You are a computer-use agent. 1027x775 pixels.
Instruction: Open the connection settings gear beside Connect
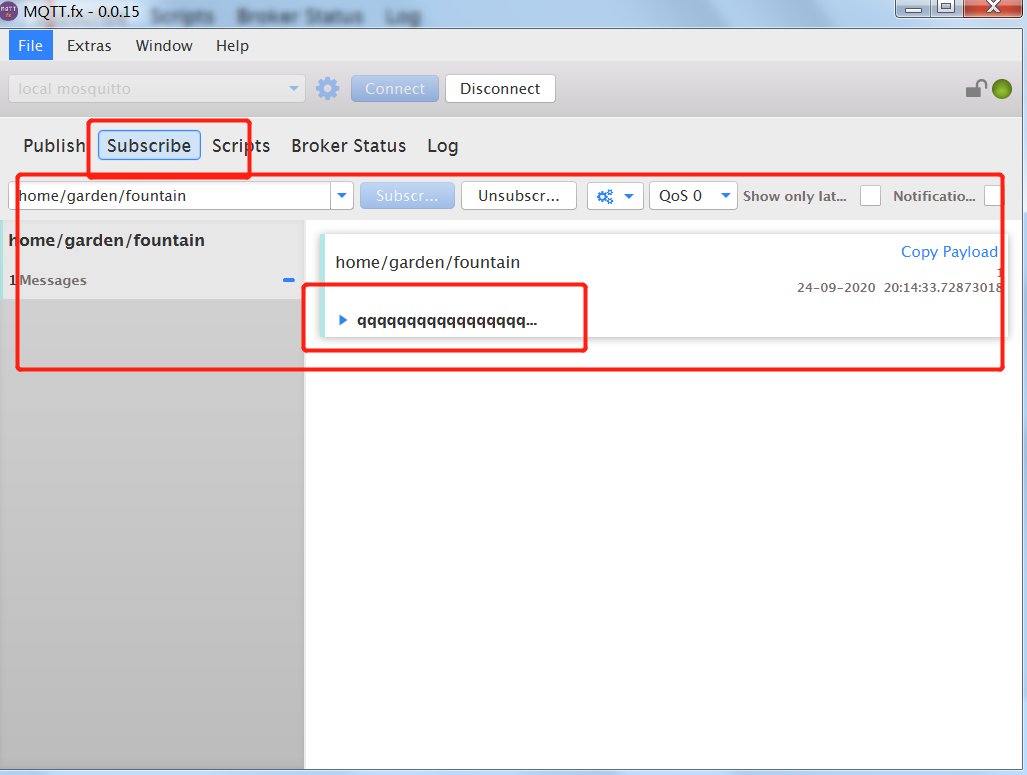coord(327,88)
